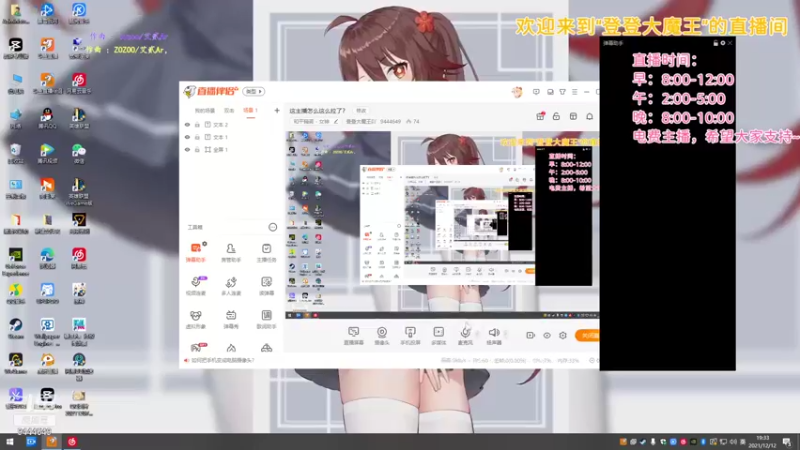Add a 多媒体 media source

(438, 336)
